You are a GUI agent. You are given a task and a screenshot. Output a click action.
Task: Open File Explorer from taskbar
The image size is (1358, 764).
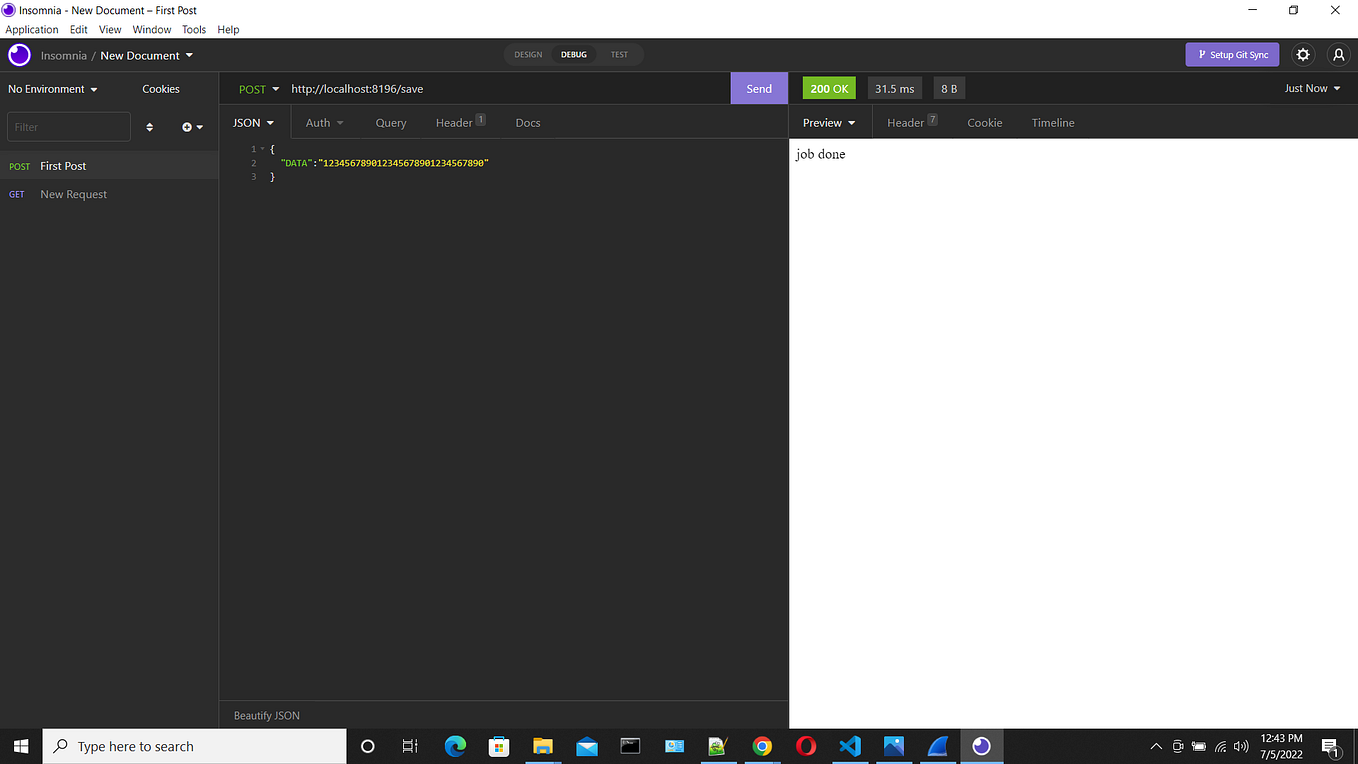tap(542, 746)
